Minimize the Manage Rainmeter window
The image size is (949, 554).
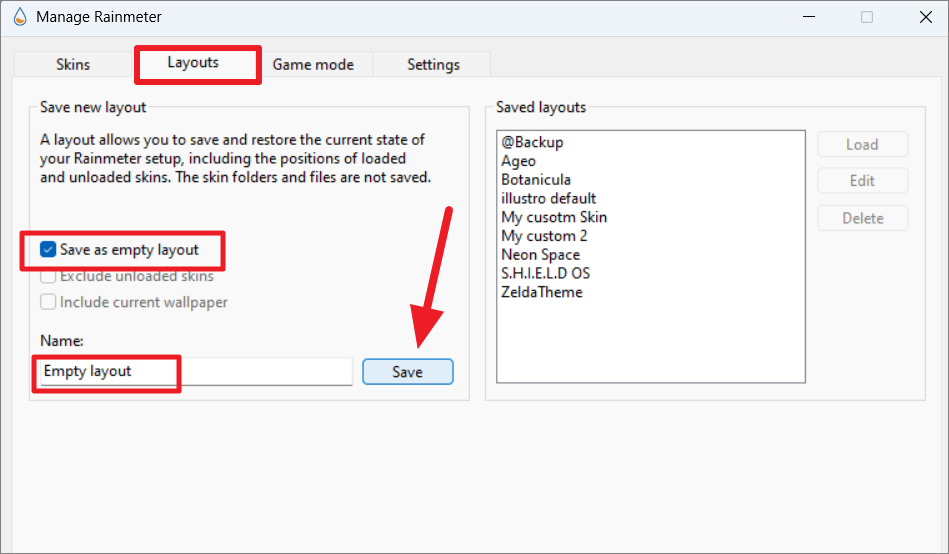click(809, 17)
